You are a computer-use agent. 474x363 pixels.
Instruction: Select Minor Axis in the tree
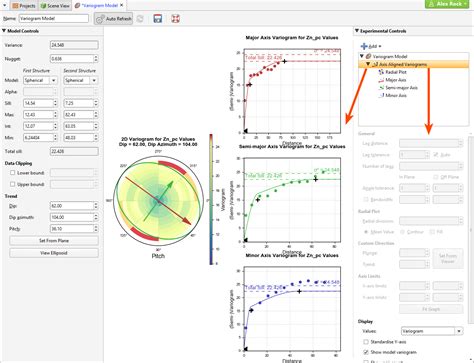click(396, 95)
